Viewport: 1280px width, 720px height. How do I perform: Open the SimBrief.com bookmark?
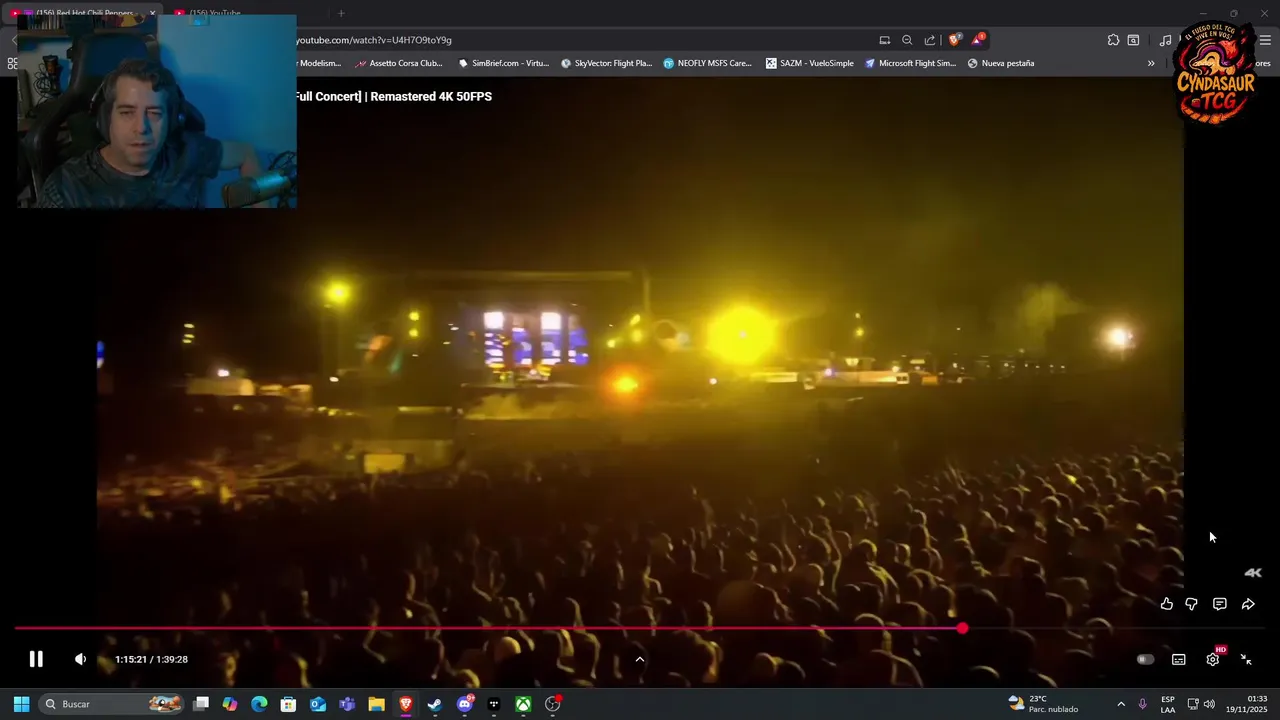504,63
